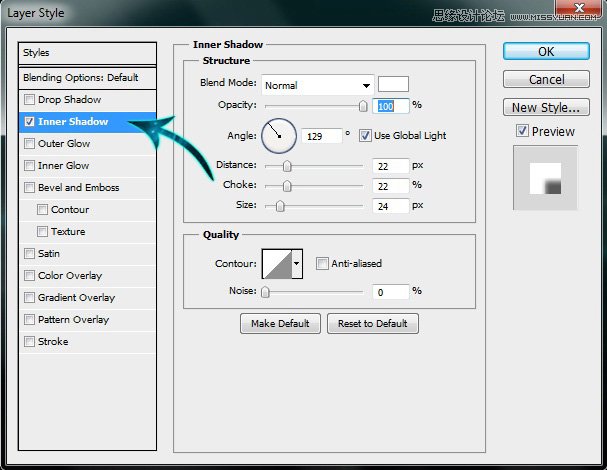Click the Opacity slider handle

coord(363,105)
